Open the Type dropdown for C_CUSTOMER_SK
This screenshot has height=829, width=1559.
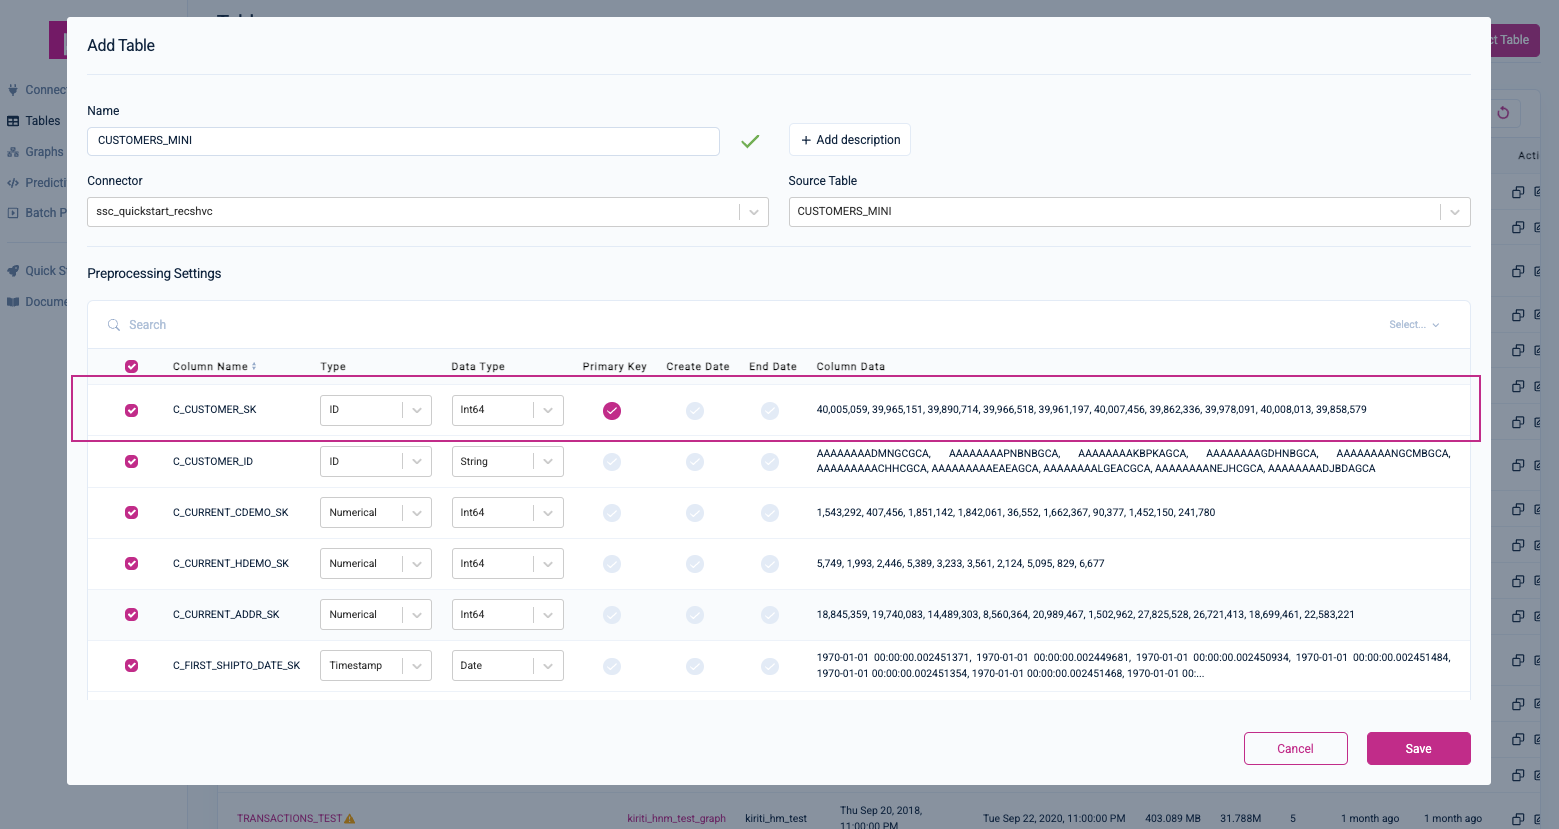pos(376,410)
